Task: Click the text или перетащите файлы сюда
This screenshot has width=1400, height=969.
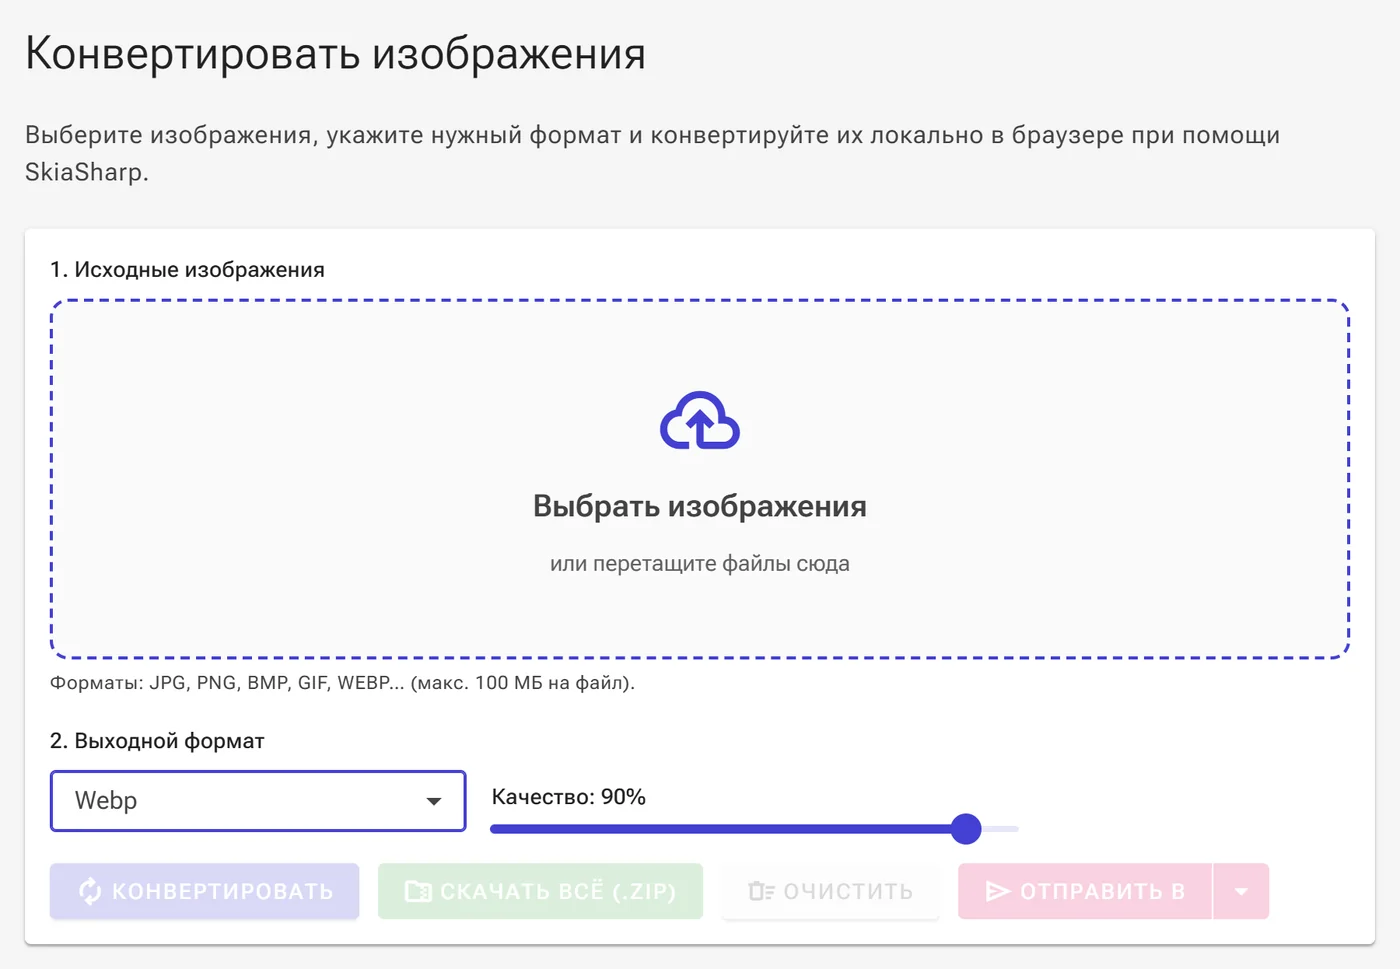Action: click(x=699, y=563)
